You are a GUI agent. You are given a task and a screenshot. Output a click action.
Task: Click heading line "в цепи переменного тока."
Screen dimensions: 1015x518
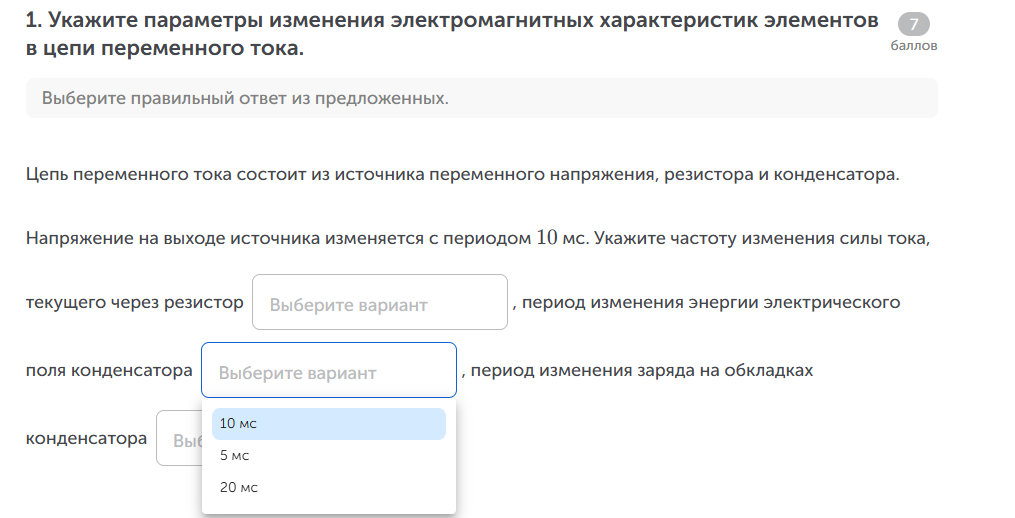[x=165, y=48]
